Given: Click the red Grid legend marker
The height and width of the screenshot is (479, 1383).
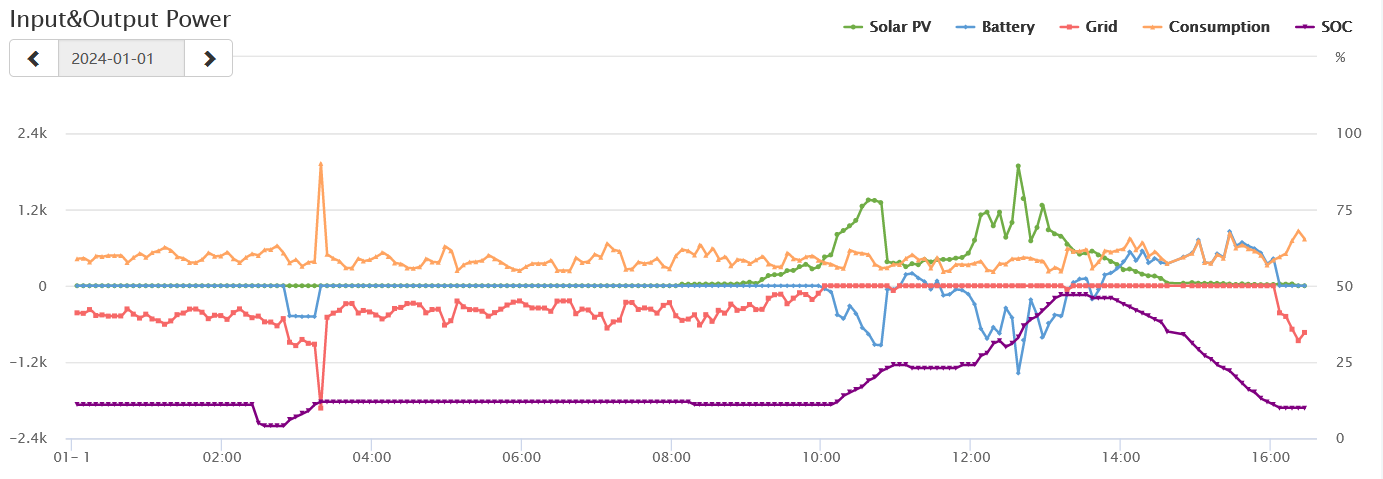Looking at the screenshot, I should tap(1068, 27).
